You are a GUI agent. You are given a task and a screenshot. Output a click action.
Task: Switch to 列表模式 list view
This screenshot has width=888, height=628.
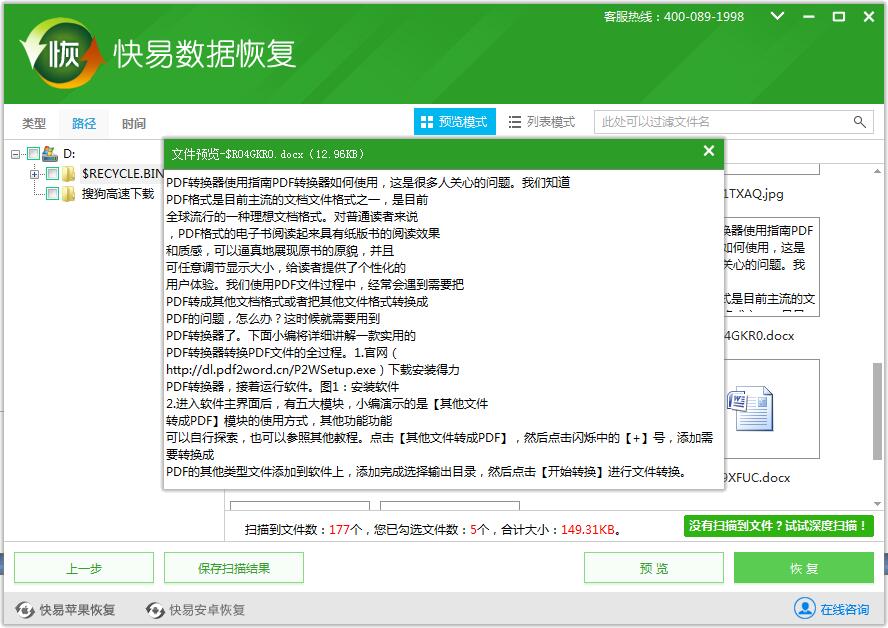tap(541, 122)
